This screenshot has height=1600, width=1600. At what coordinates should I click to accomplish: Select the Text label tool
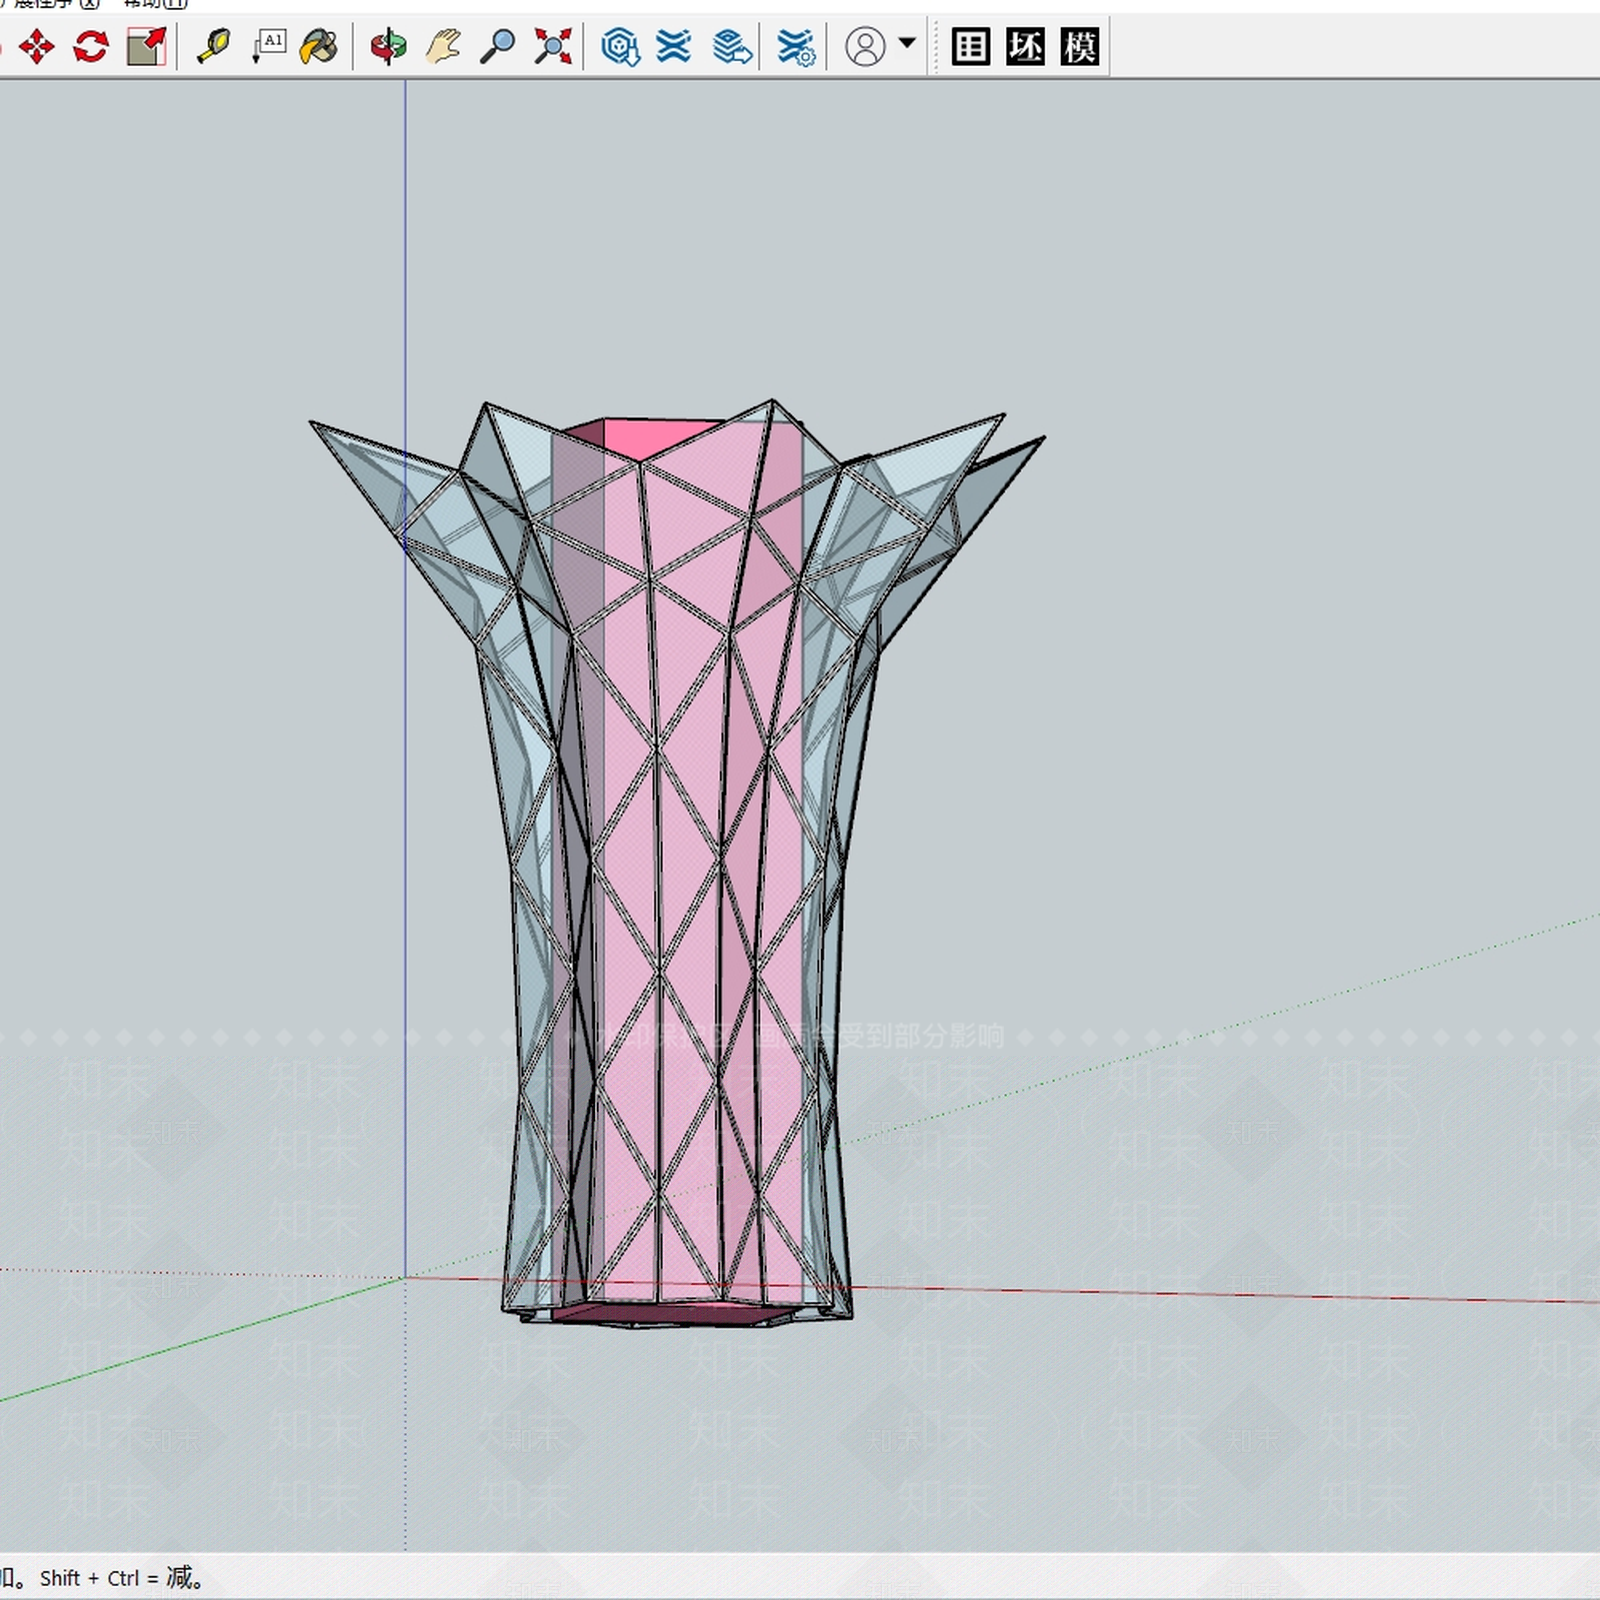(x=268, y=47)
